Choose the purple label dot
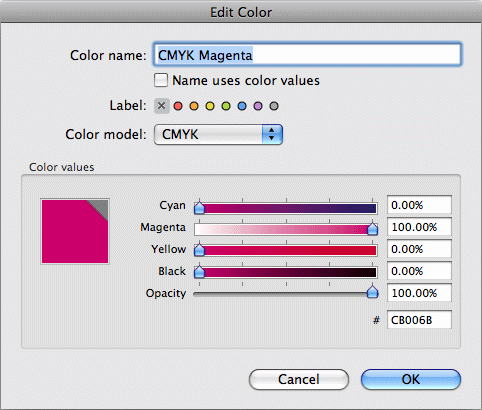482x410 pixels. tap(258, 106)
